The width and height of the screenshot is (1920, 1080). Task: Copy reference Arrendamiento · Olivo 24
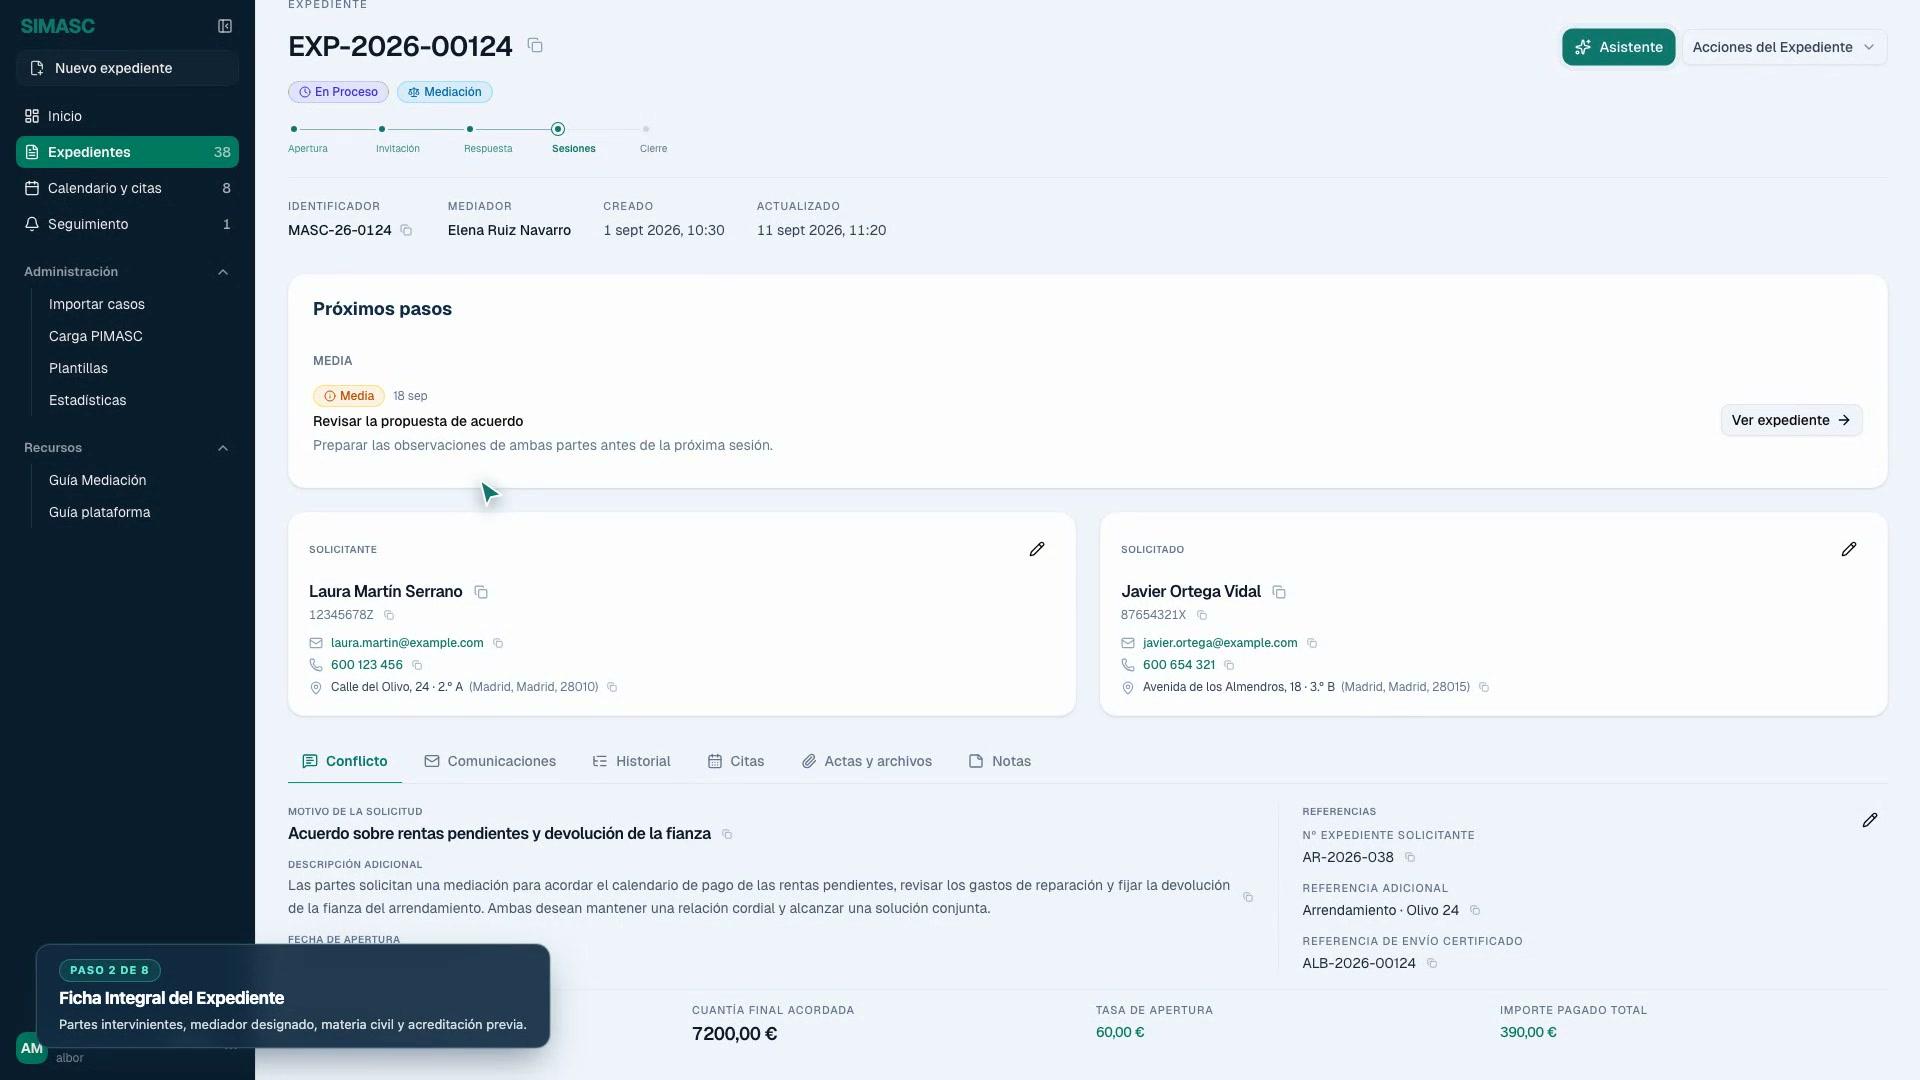1475,910
